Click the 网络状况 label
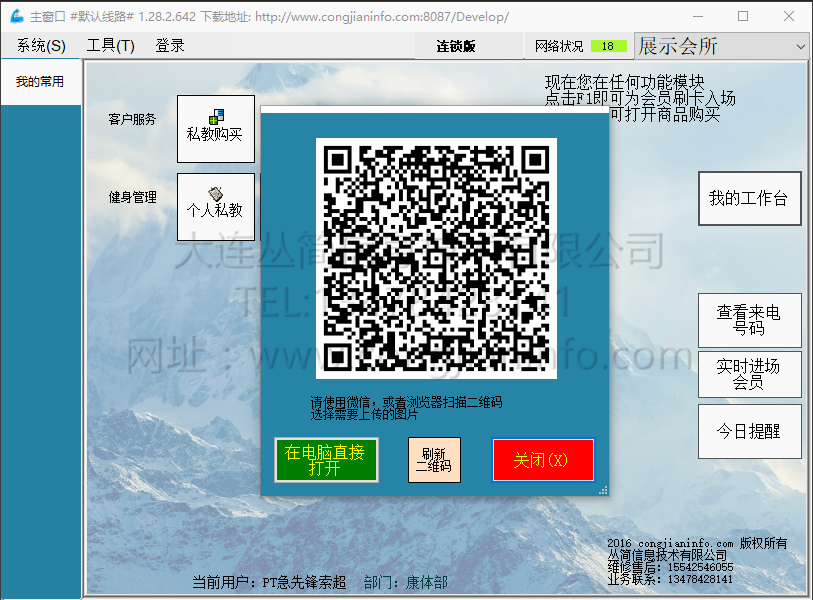 559,46
